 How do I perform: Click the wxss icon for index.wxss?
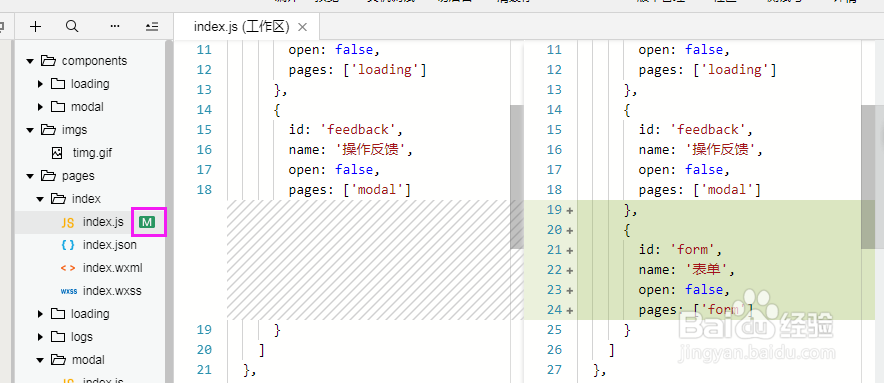click(68, 292)
